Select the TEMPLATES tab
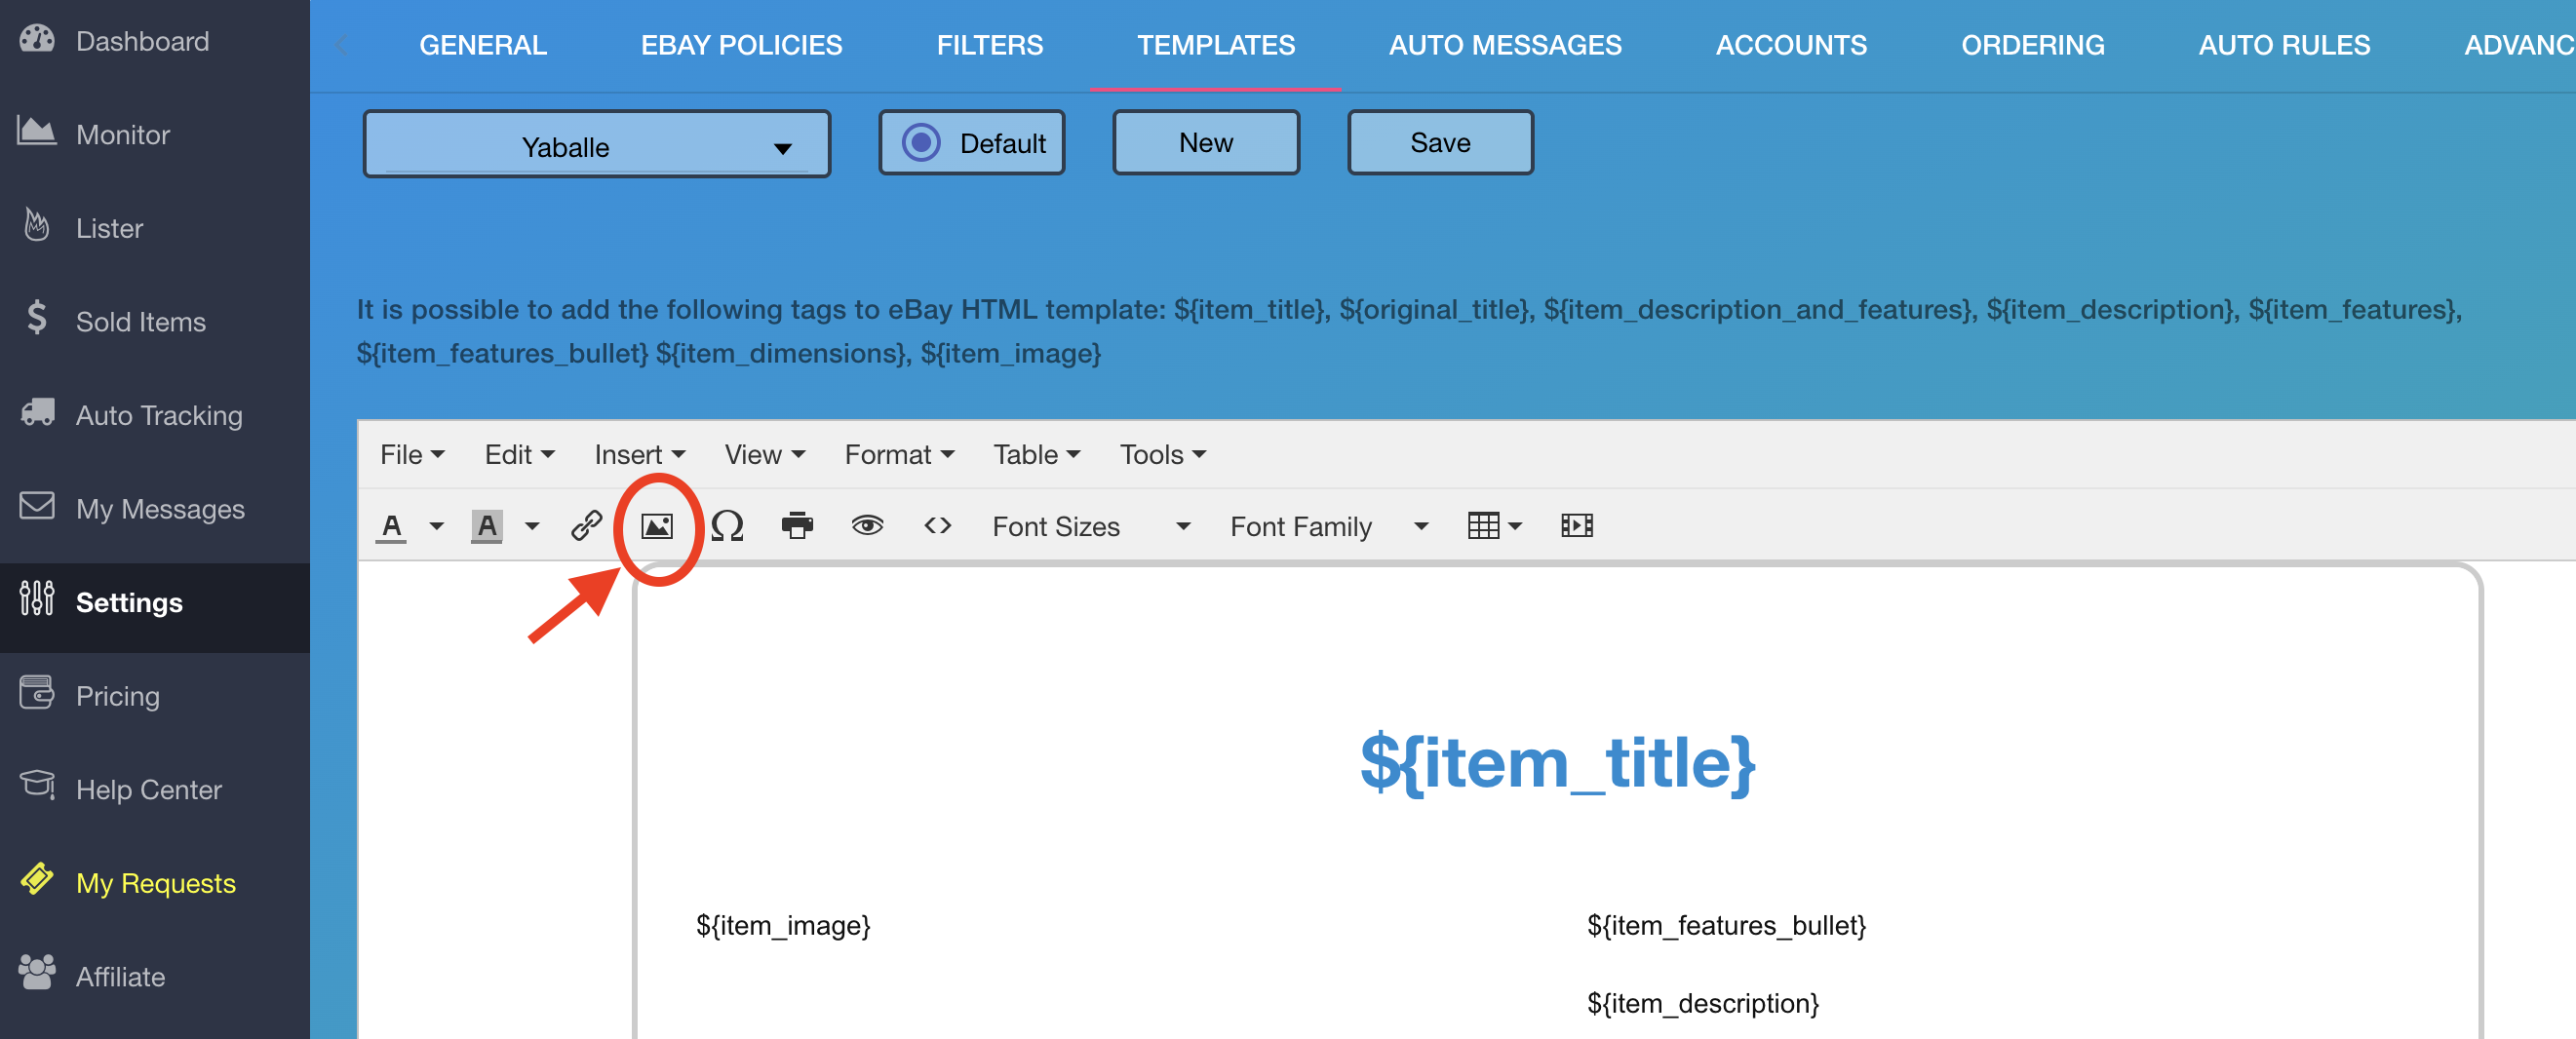 coord(1215,45)
